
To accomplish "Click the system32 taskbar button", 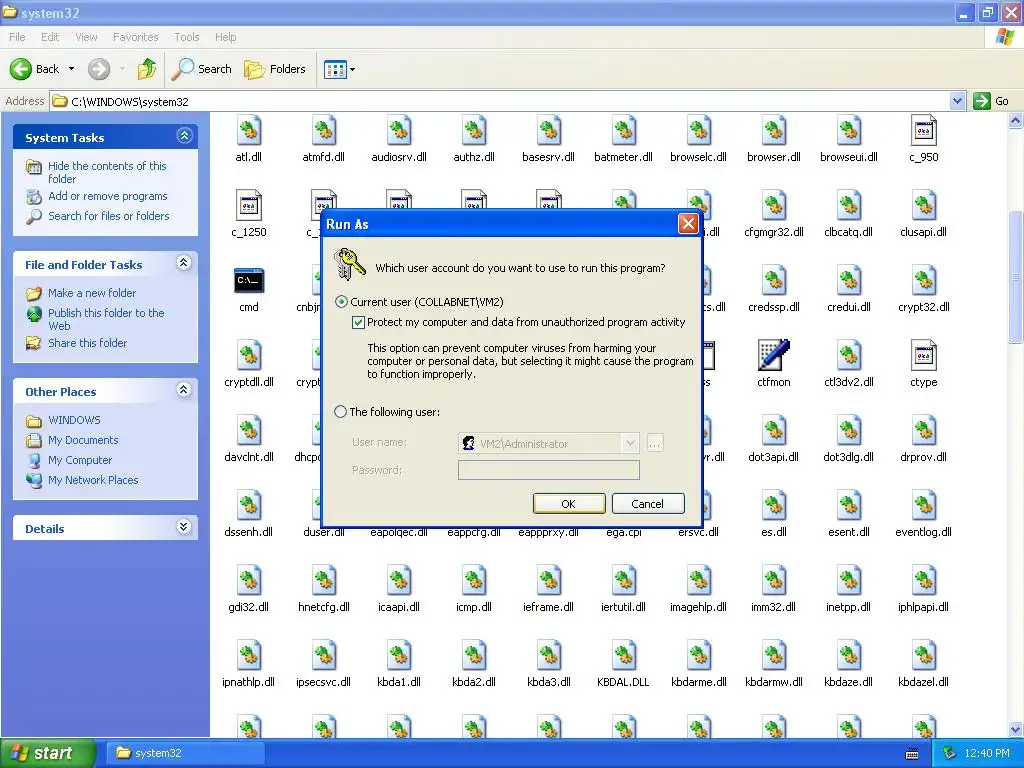I will (186, 753).
